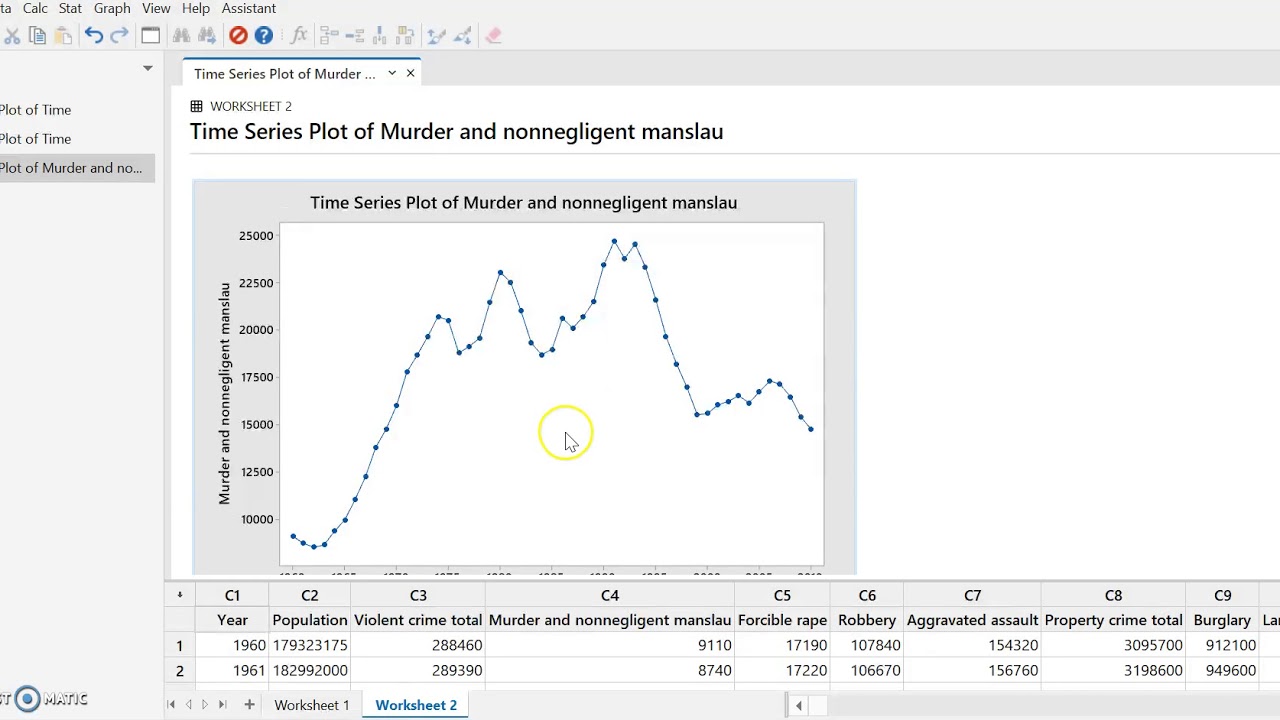Add a new worksheet with plus icon
Screen dimensions: 1280x720
click(x=249, y=705)
